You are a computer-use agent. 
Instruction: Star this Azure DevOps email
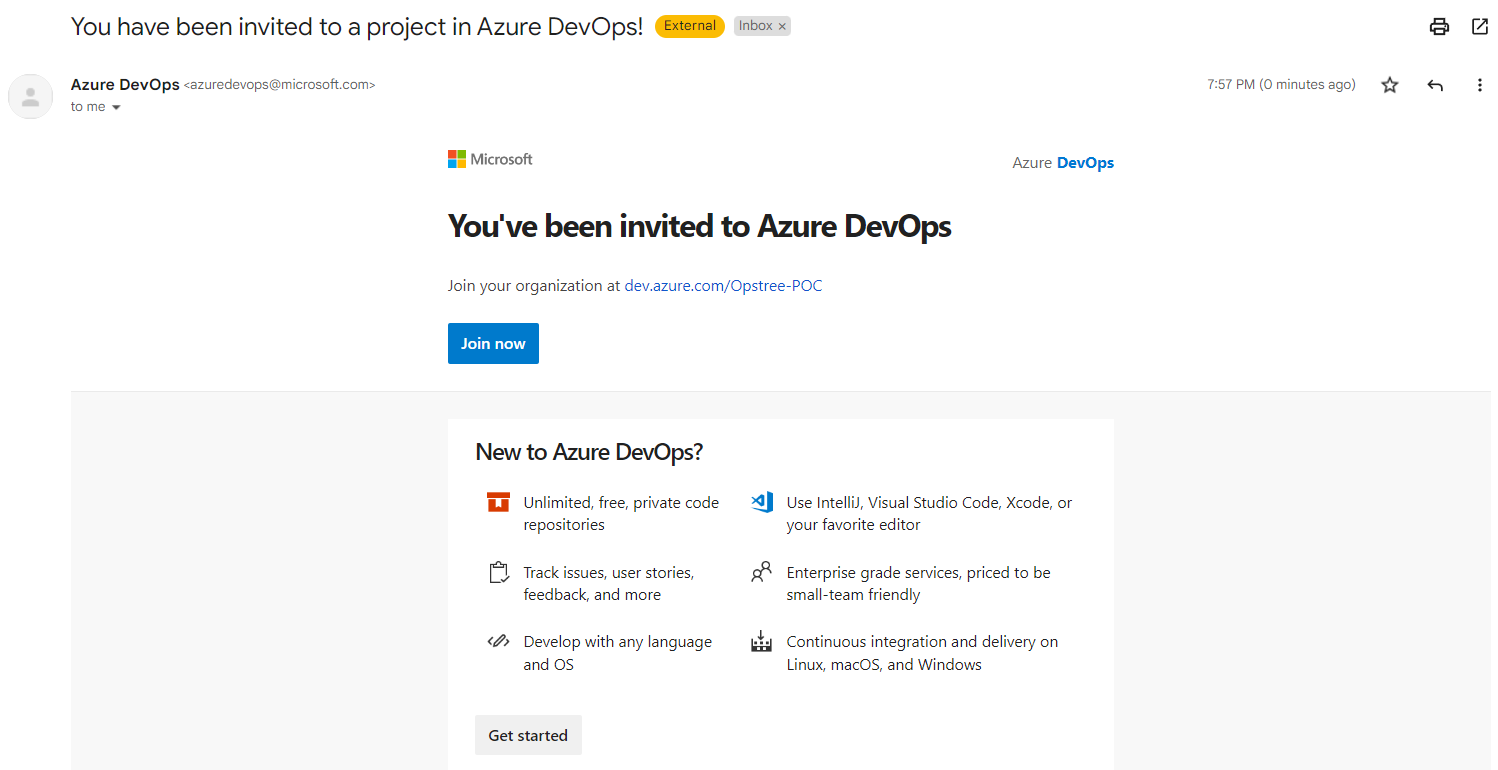1390,85
